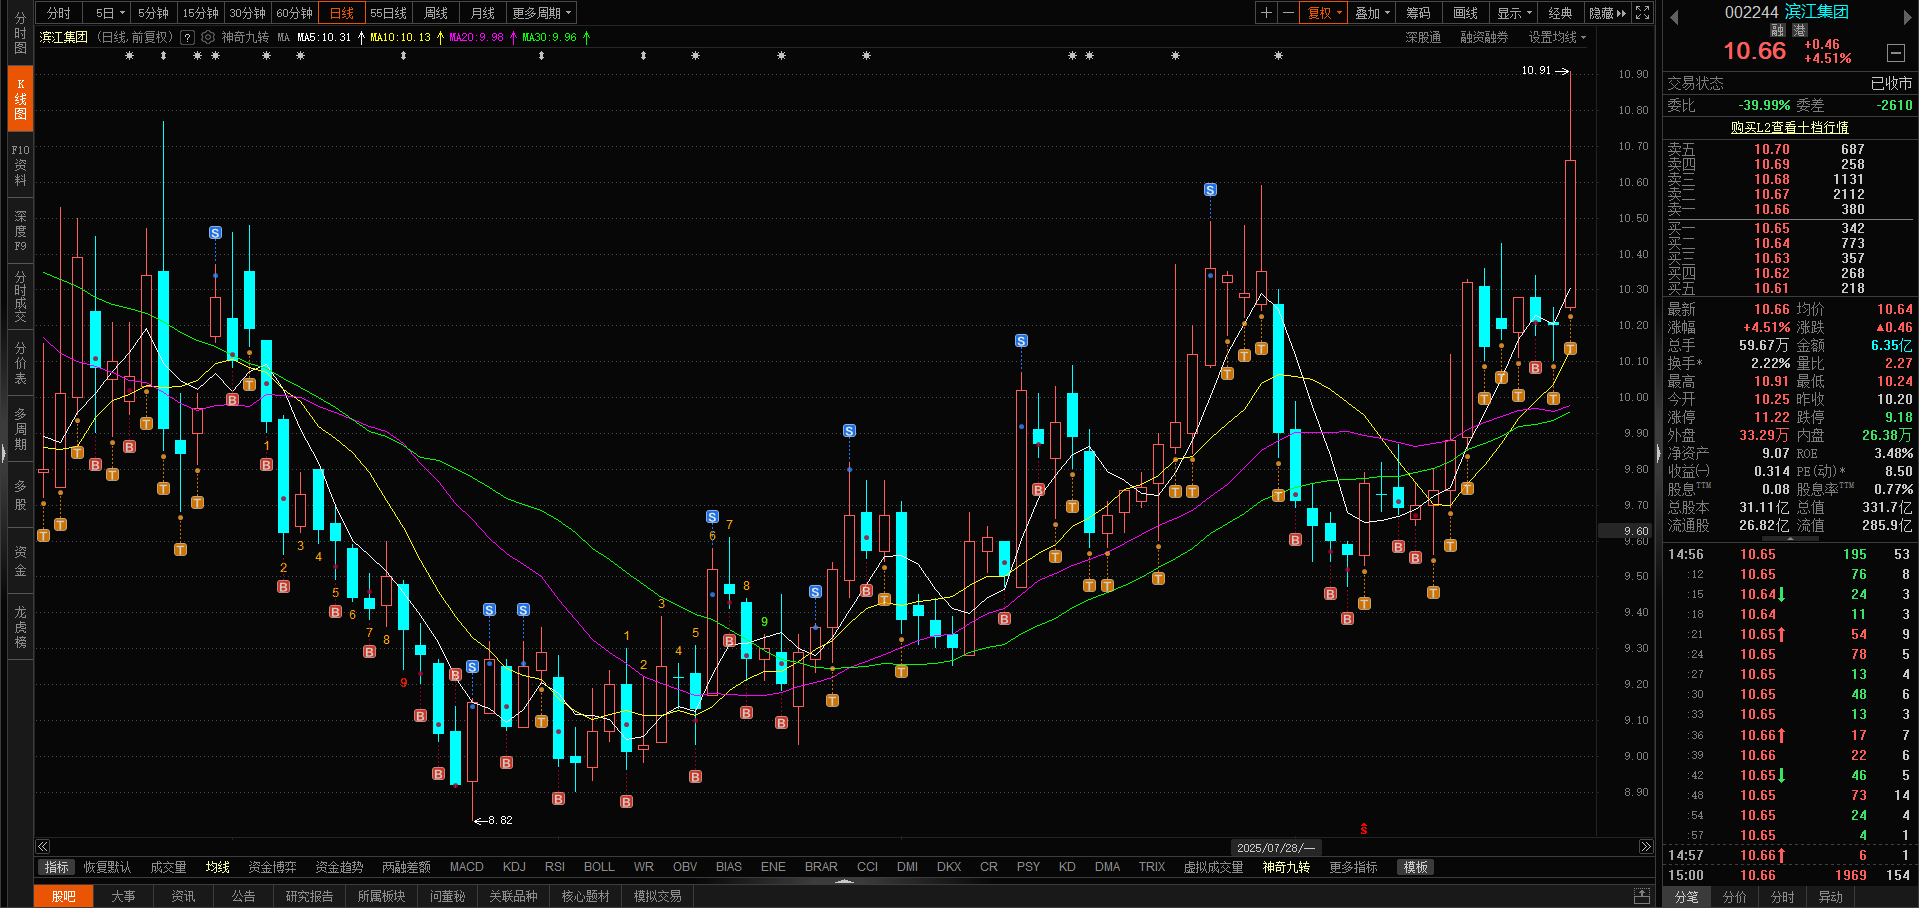Click the 模板 template button
Image resolution: width=1919 pixels, height=908 pixels.
pyautogui.click(x=1415, y=867)
